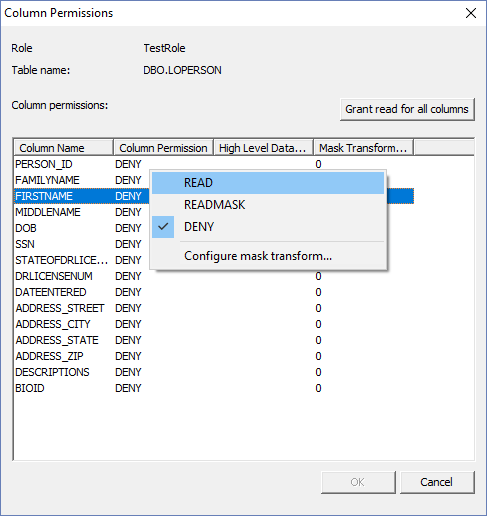Click the Column Permission header
The height and width of the screenshot is (516, 487).
163,148
